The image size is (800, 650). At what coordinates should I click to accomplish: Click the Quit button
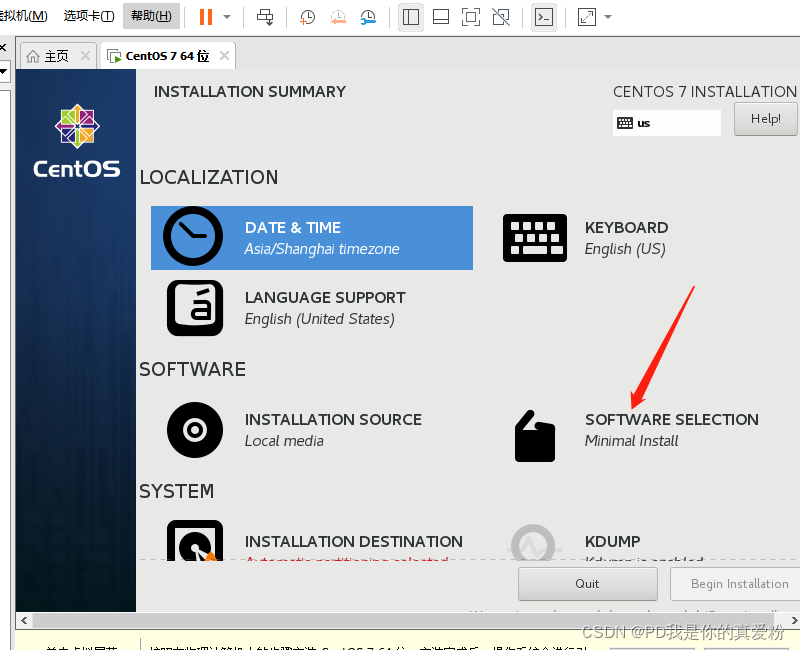pyautogui.click(x=587, y=584)
